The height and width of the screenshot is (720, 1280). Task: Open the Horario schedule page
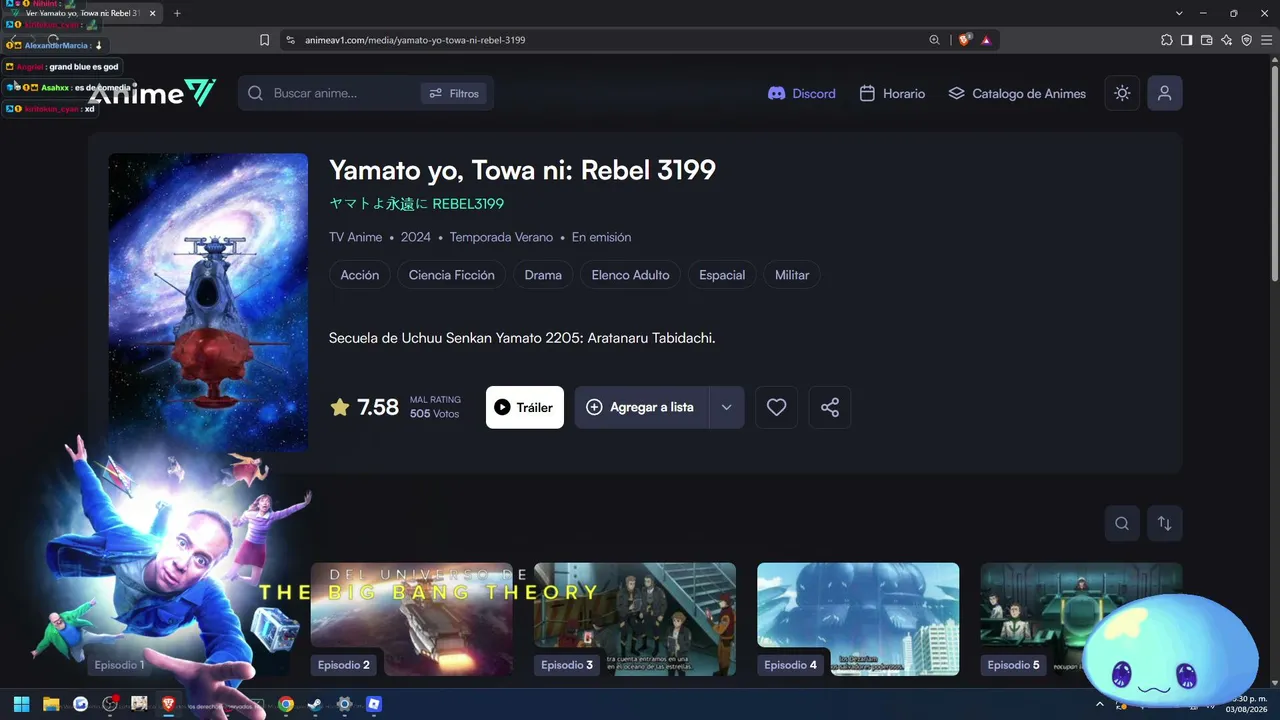[892, 93]
